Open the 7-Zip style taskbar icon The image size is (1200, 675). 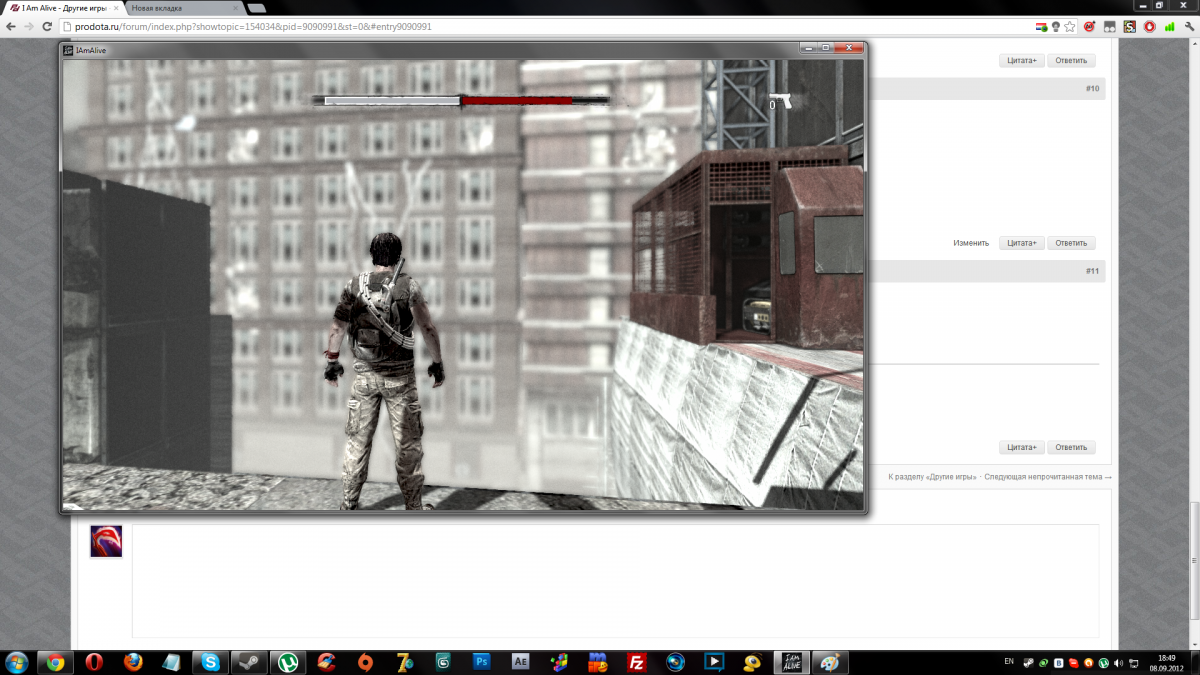[x=404, y=662]
